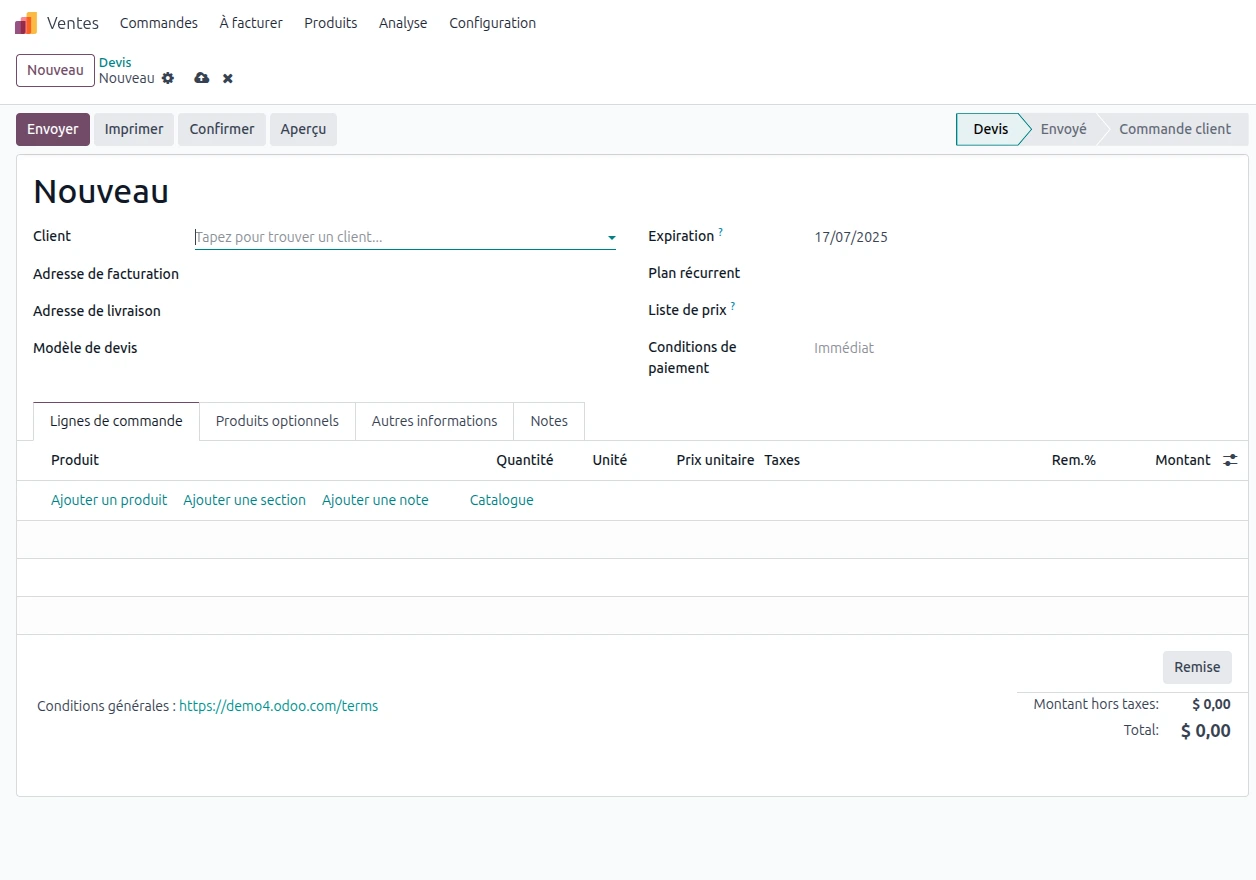The image size is (1256, 880).
Task: Discard changes with the X icon
Action: point(228,78)
